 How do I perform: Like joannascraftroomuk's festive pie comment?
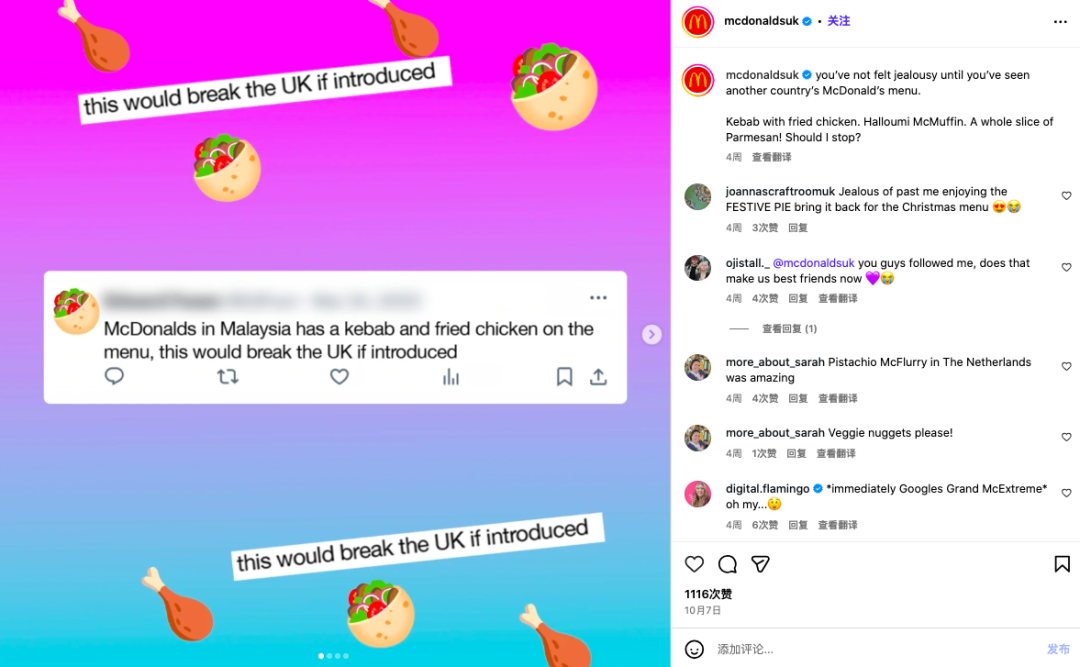click(1066, 196)
